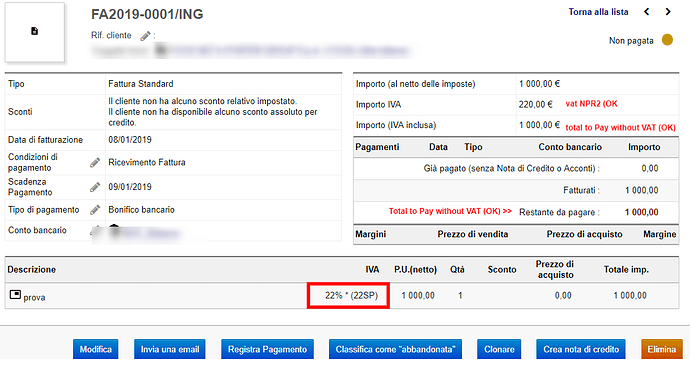Click the invoice document thumbnail icon
Image resolution: width=690 pixels, height=367 pixels.
34,31
